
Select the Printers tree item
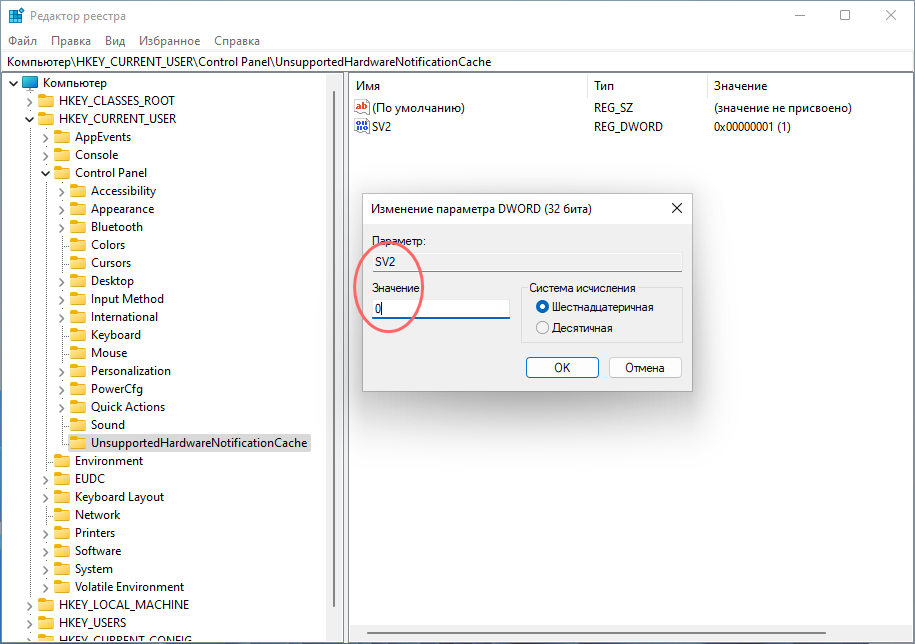(x=95, y=533)
